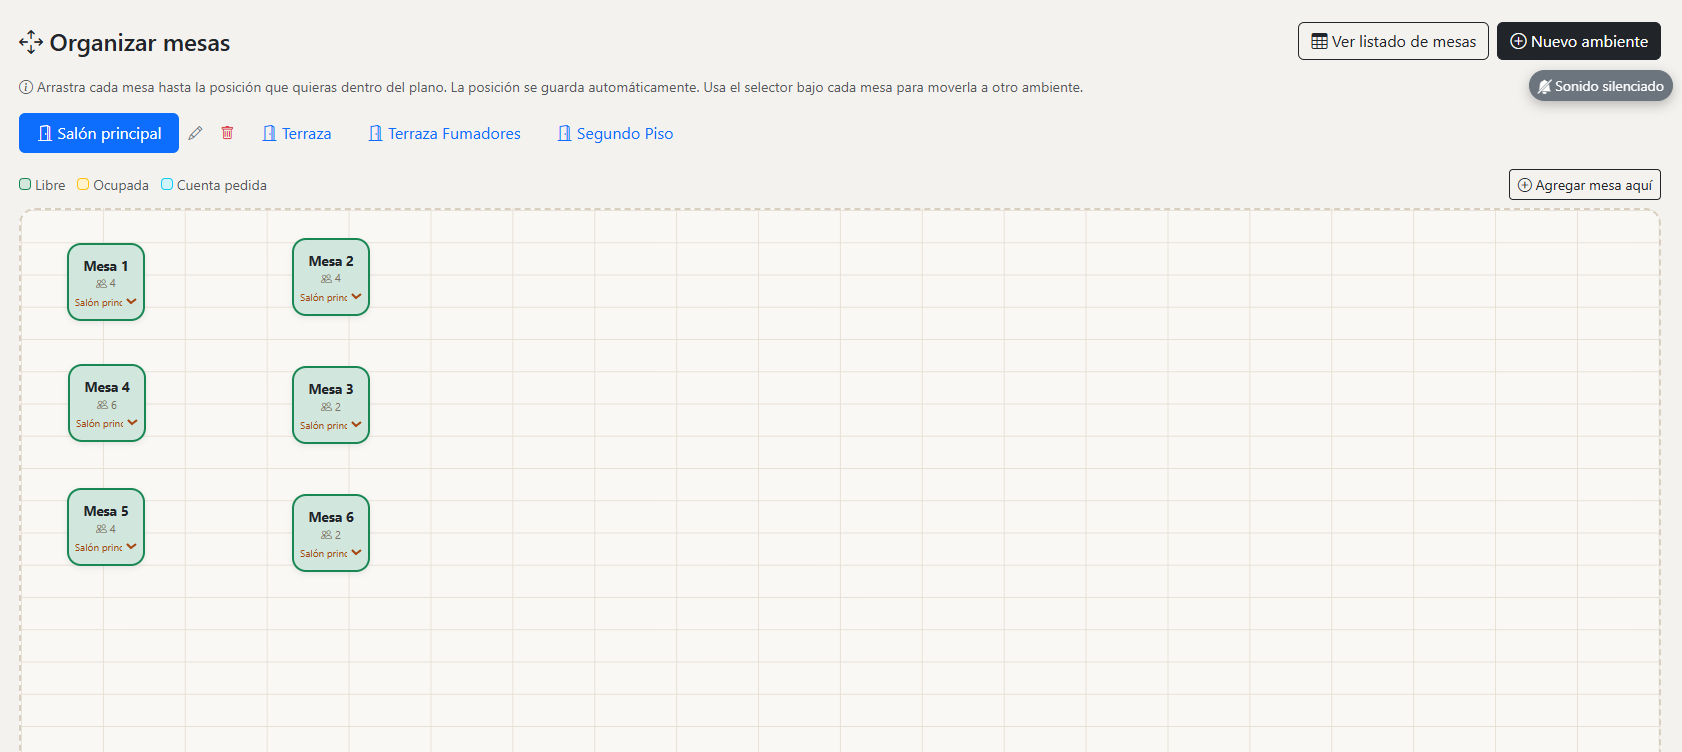Open the ambiente dropdown on Mesa 1
The height and width of the screenshot is (752, 1682).
(x=105, y=302)
